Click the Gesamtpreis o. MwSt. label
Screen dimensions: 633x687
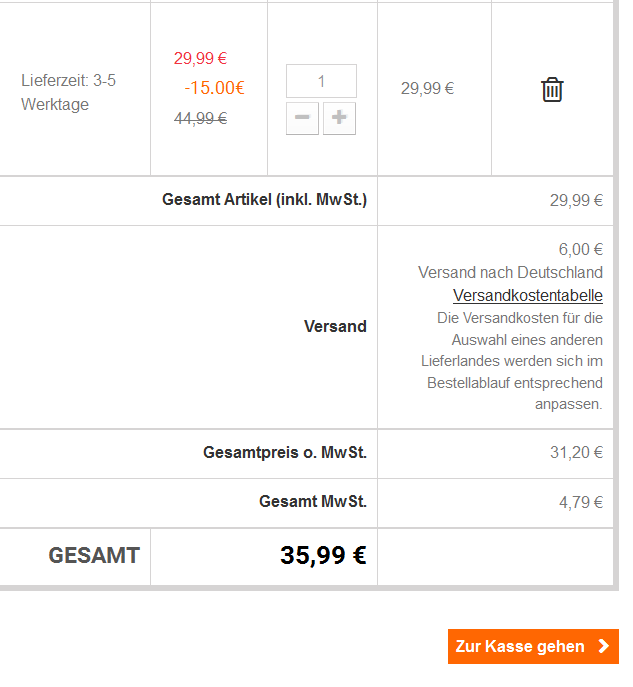click(x=285, y=453)
